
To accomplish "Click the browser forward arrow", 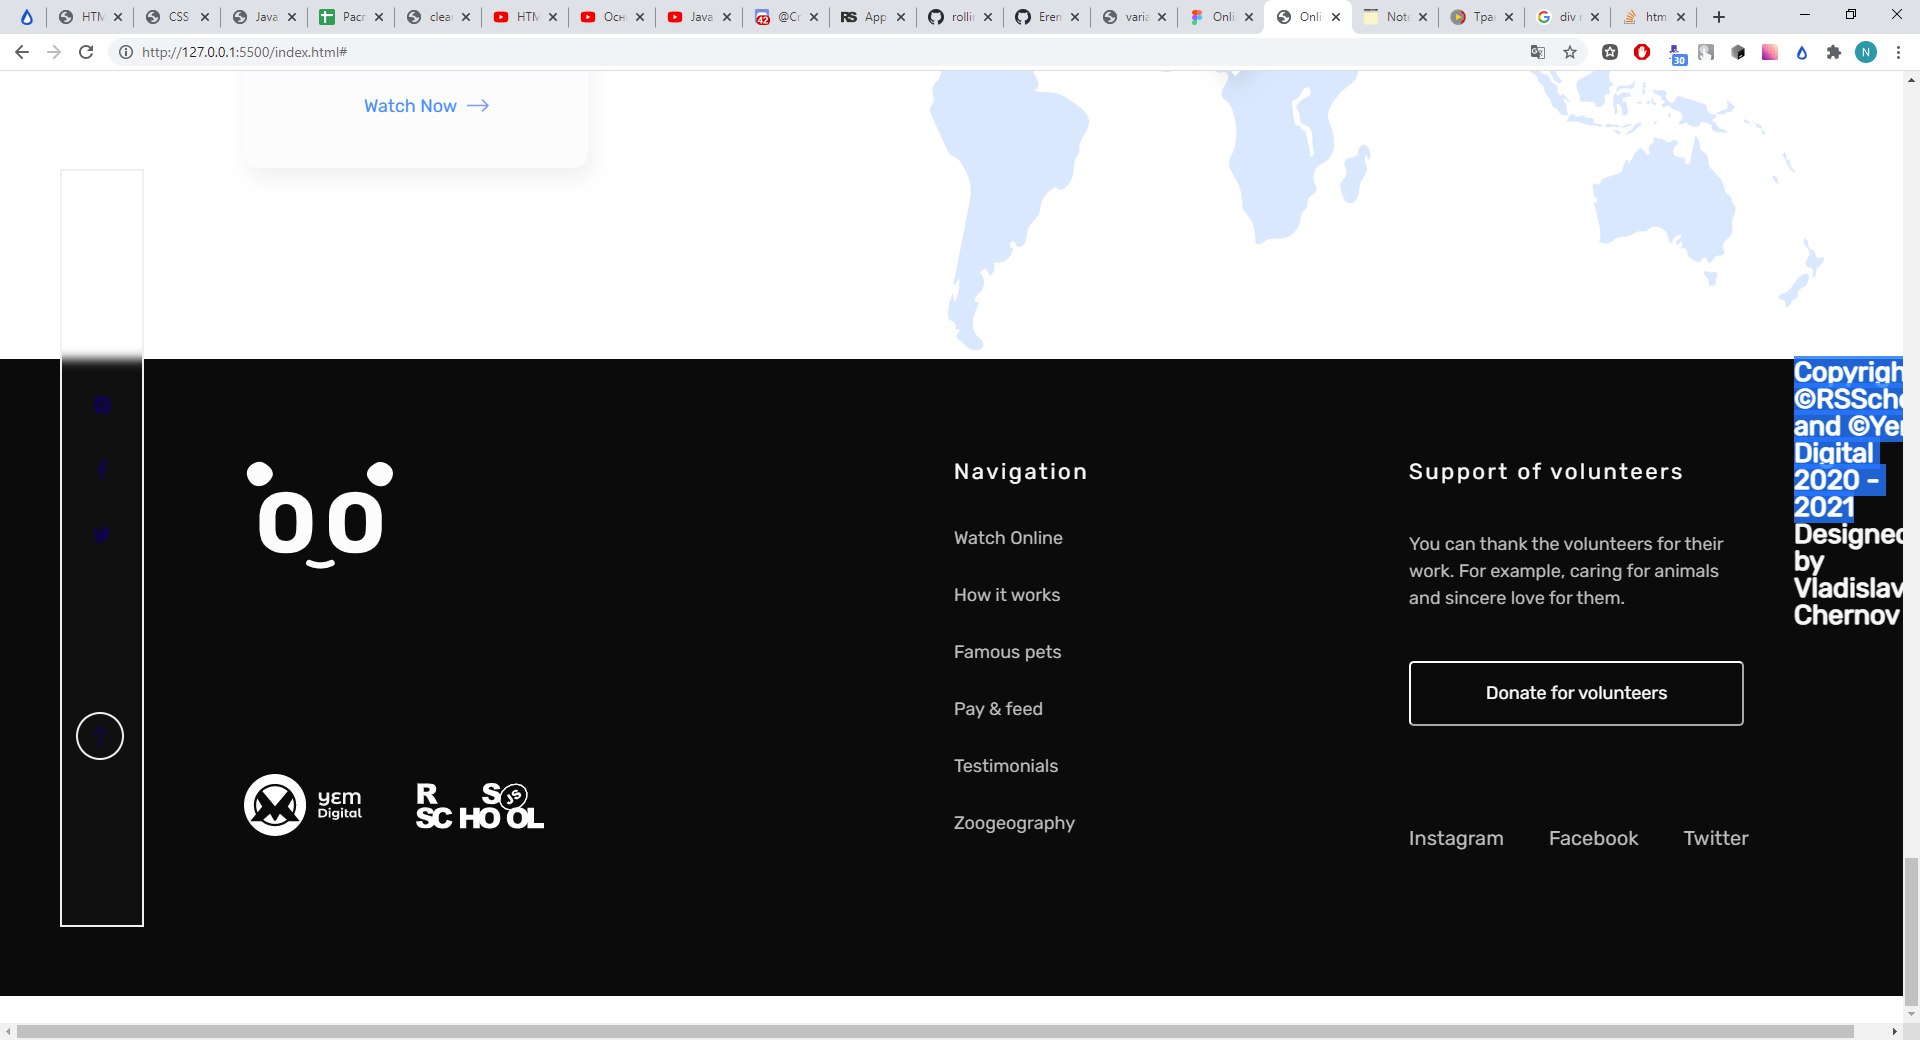I will [54, 52].
